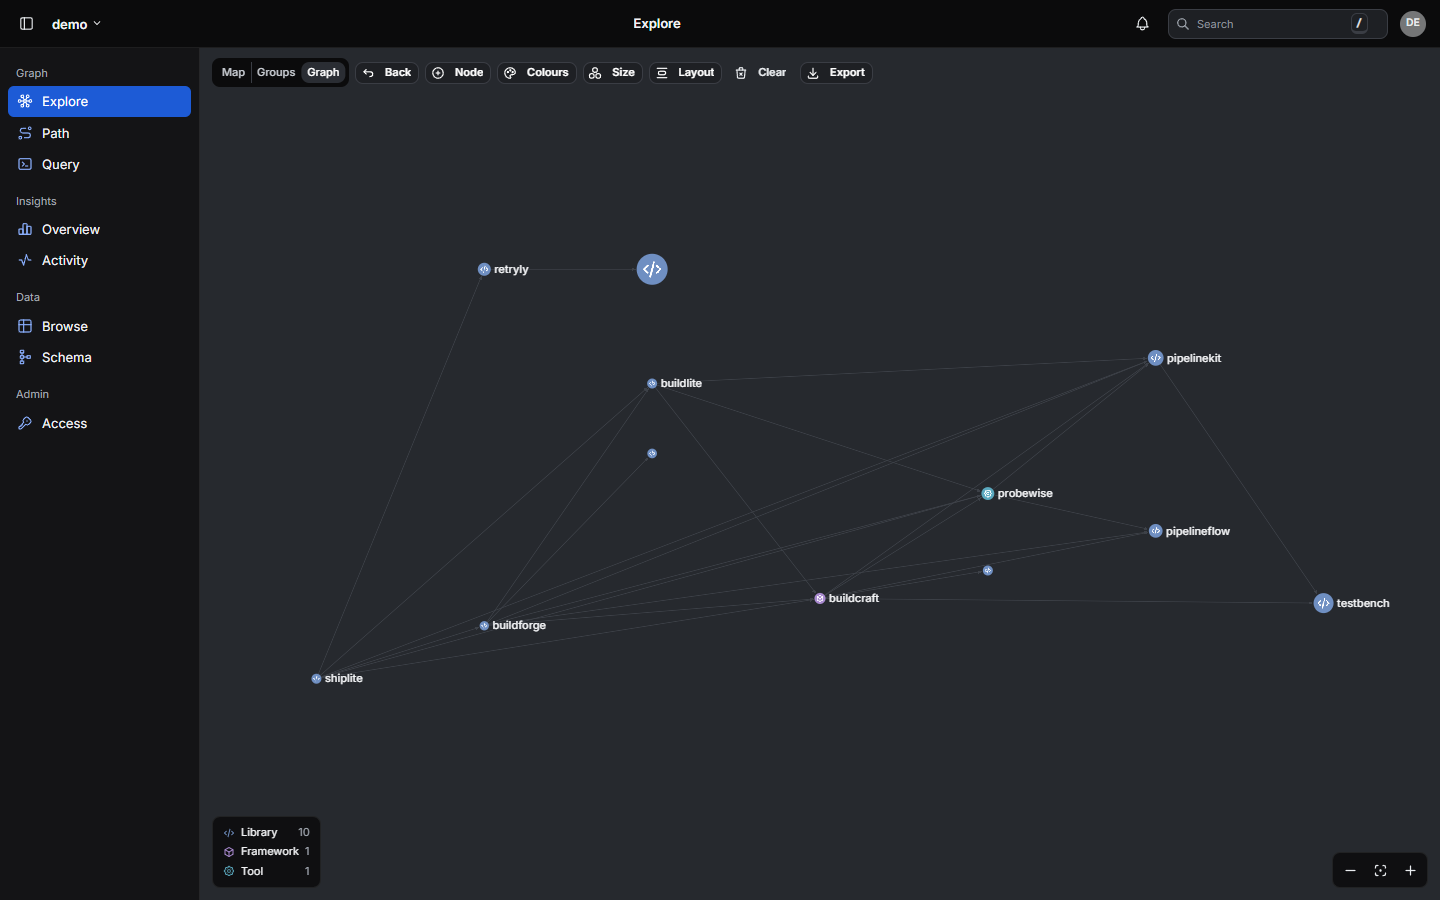Clear the graph canvas
Screen dimensions: 1440x900
[x=761, y=73]
